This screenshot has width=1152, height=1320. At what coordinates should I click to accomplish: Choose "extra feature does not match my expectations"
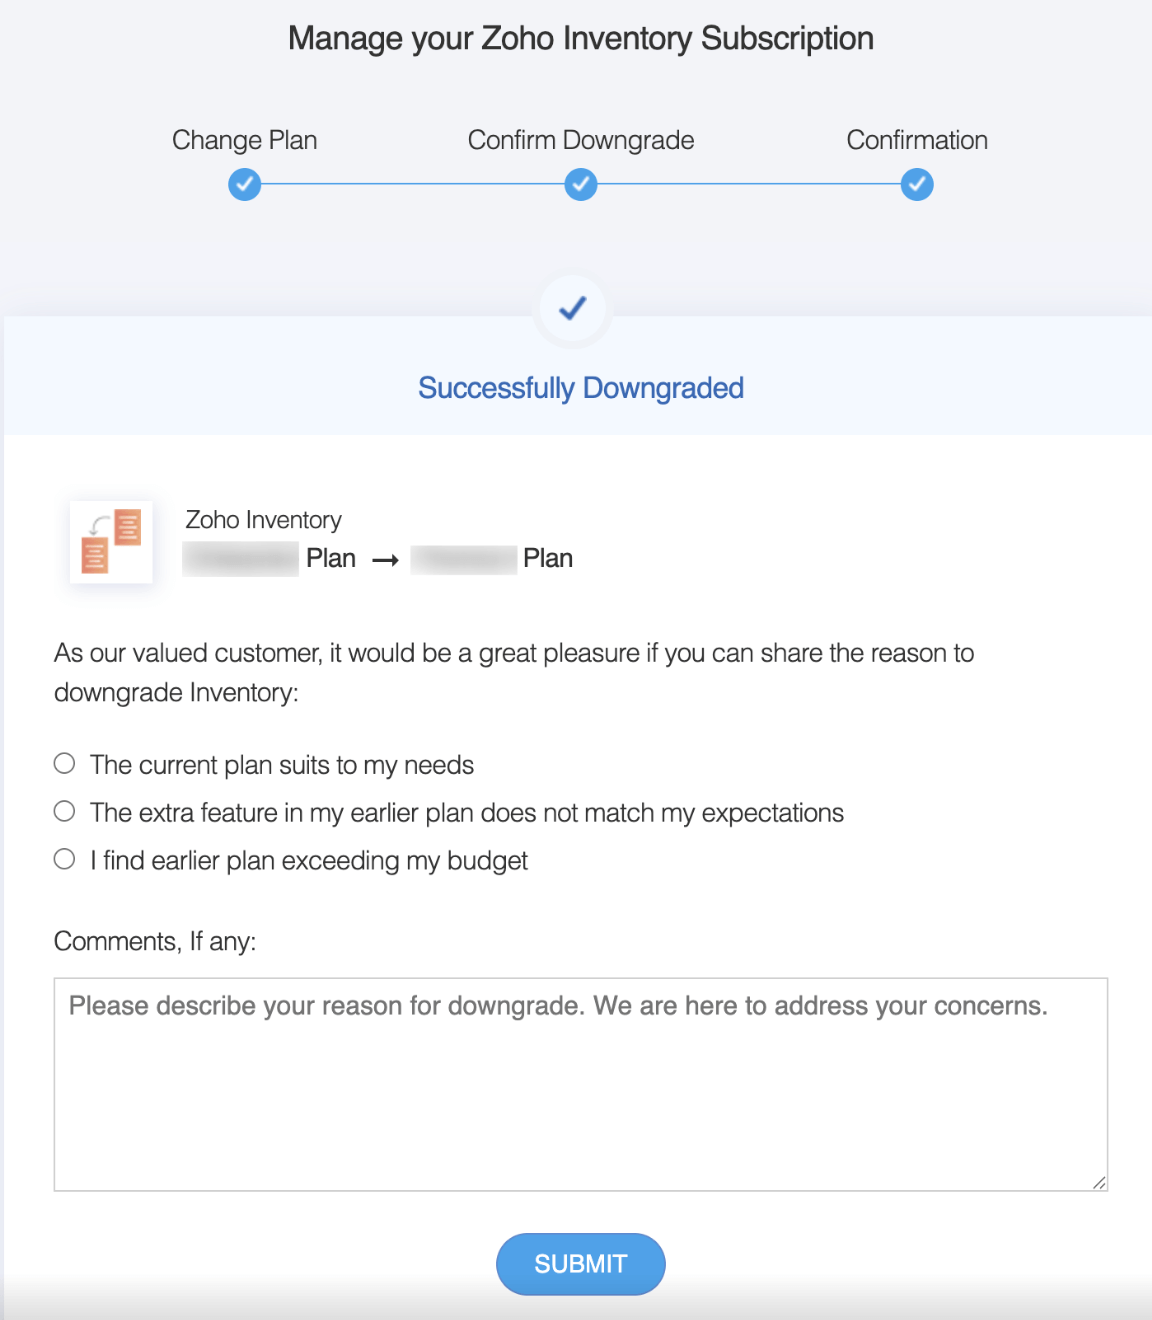(65, 812)
